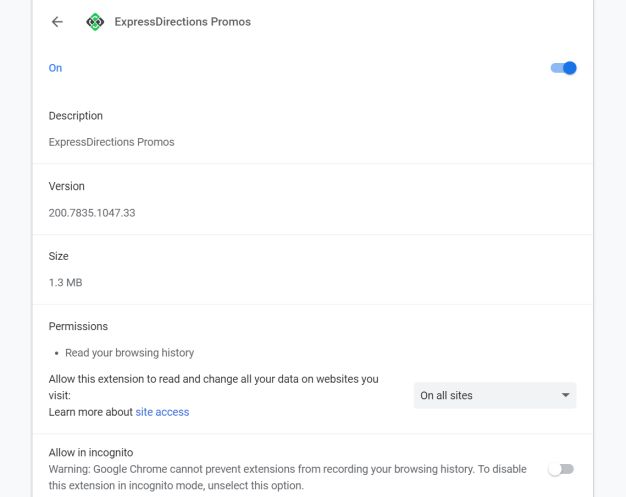This screenshot has width=626, height=497.
Task: Enable the Allow in incognito toggle
Action: tap(561, 469)
